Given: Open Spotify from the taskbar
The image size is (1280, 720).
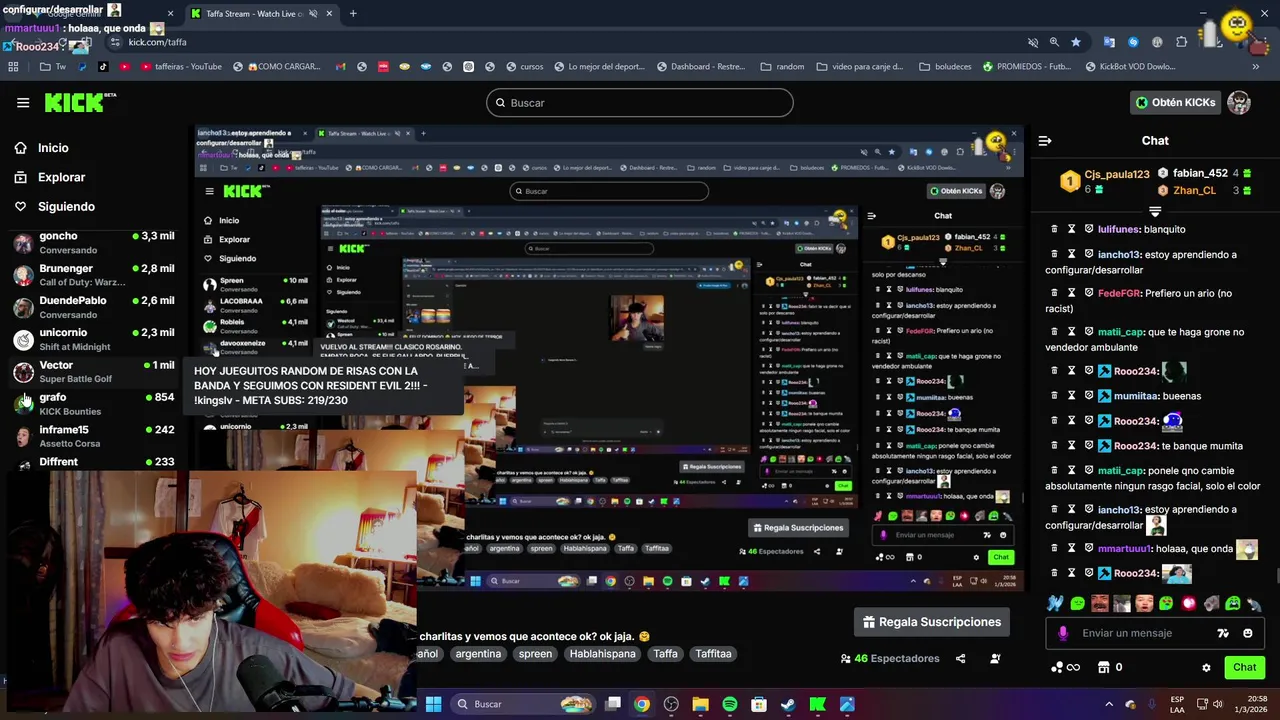Looking at the screenshot, I should point(730,704).
